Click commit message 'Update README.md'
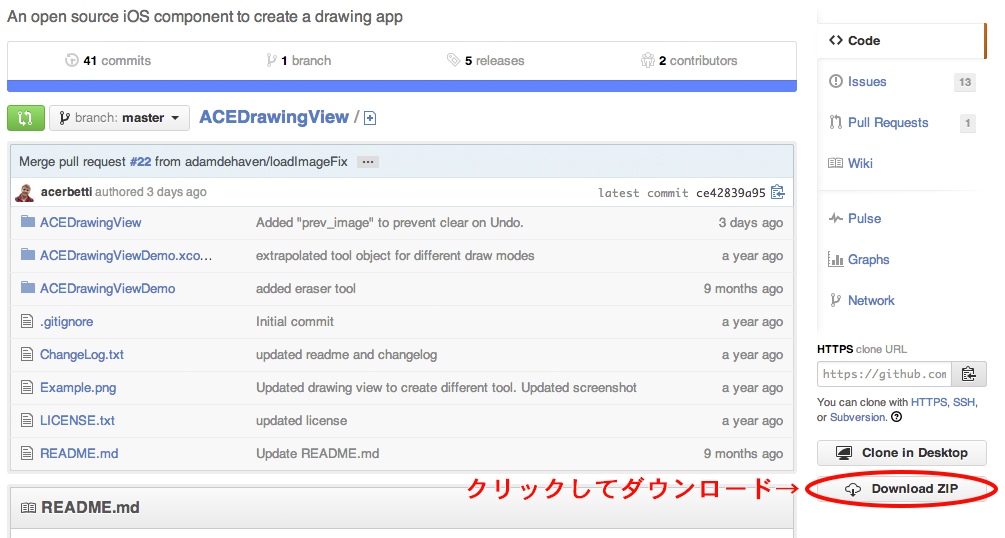The width and height of the screenshot is (1005, 538). pyautogui.click(x=317, y=453)
